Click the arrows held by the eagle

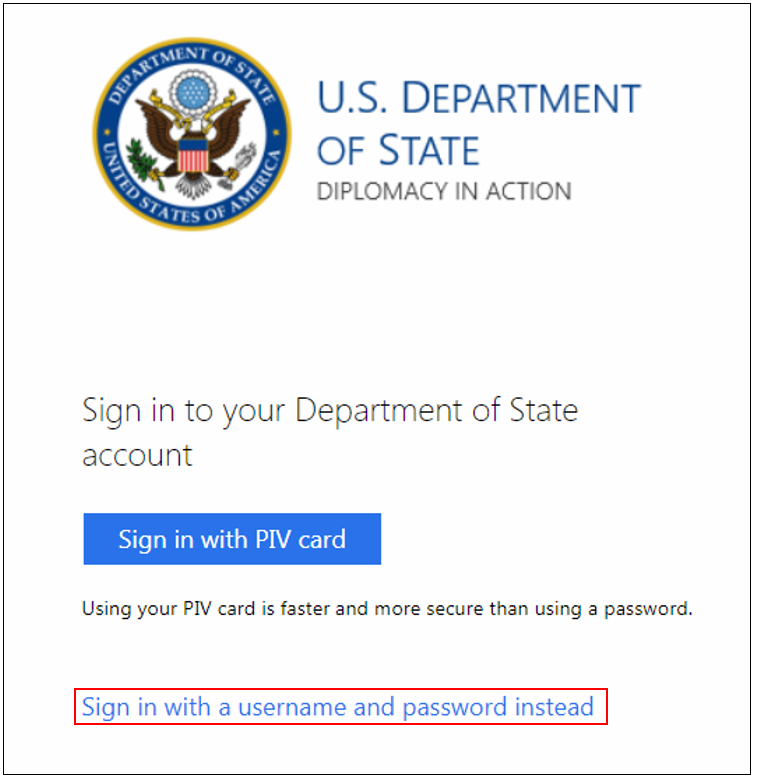[242, 162]
